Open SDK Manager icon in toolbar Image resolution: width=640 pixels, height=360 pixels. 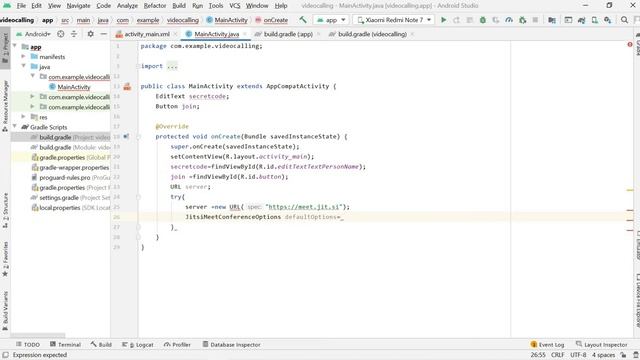point(608,20)
